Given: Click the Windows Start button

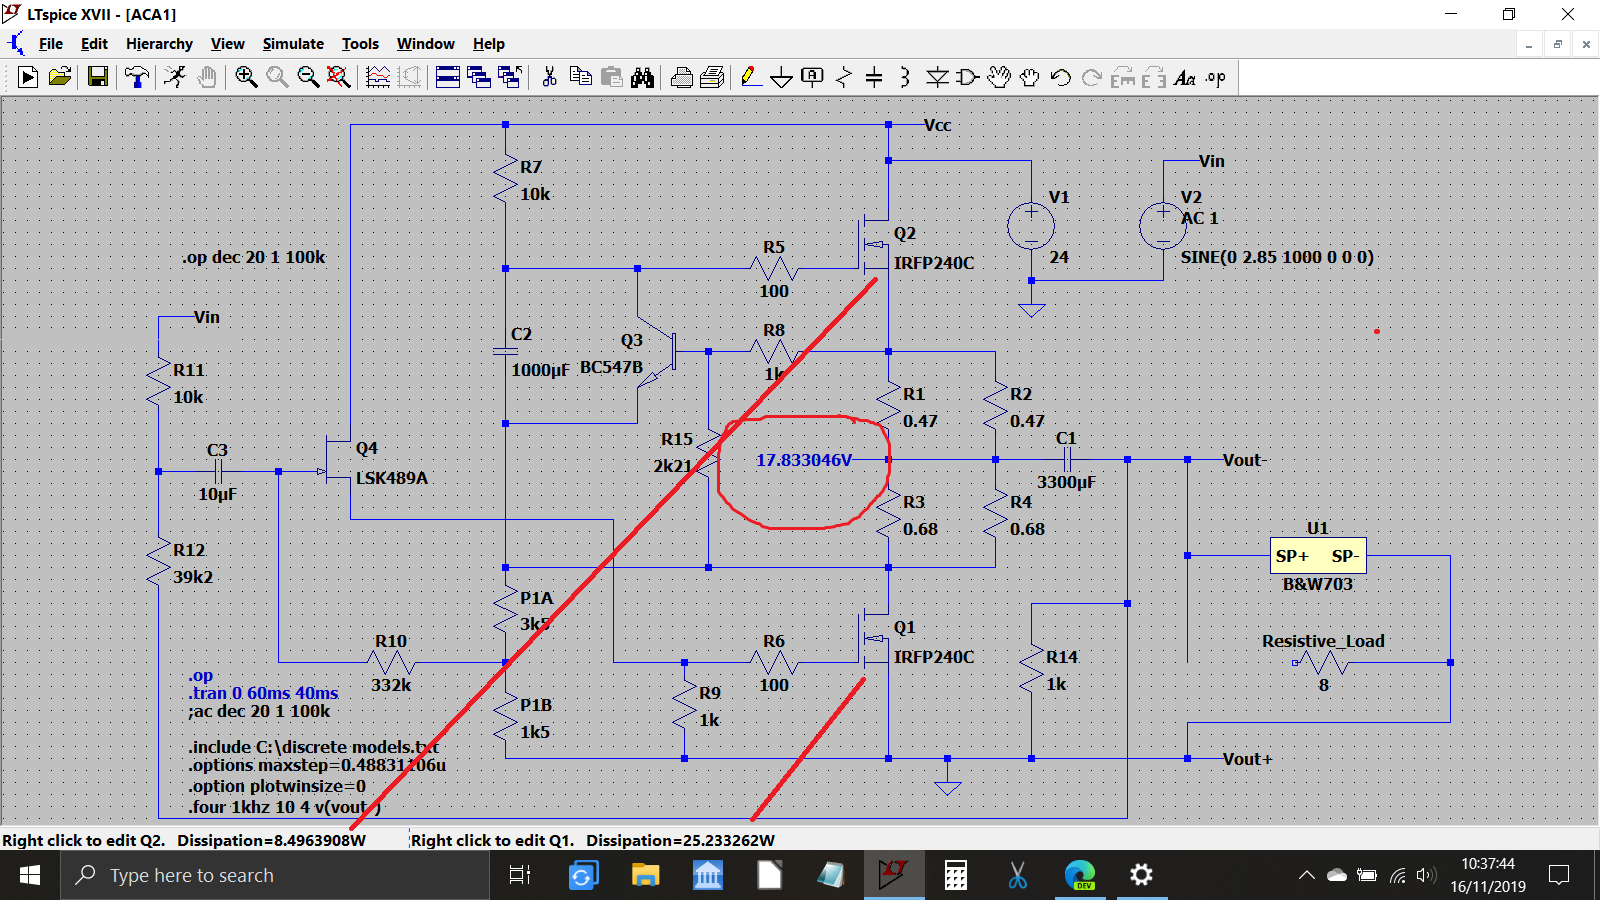Looking at the screenshot, I should click(30, 875).
